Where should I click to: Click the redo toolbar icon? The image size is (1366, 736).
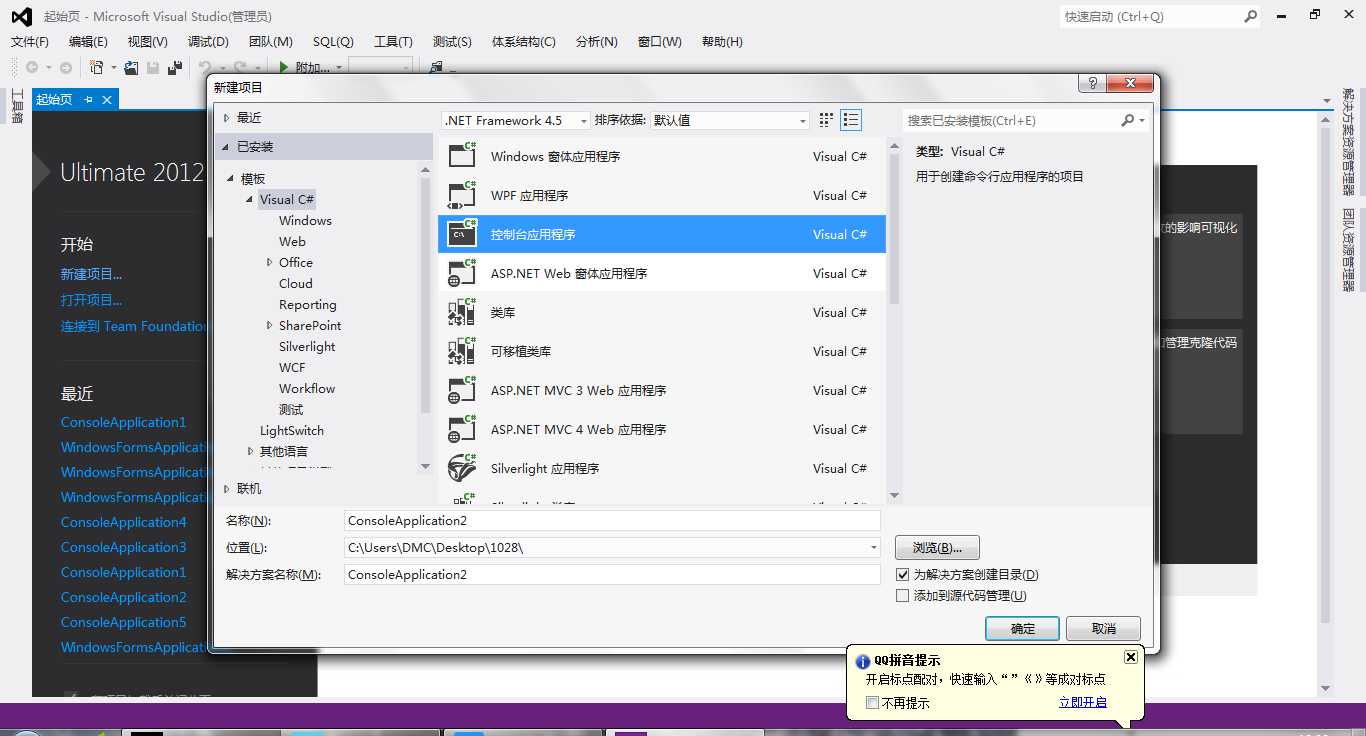coord(240,68)
